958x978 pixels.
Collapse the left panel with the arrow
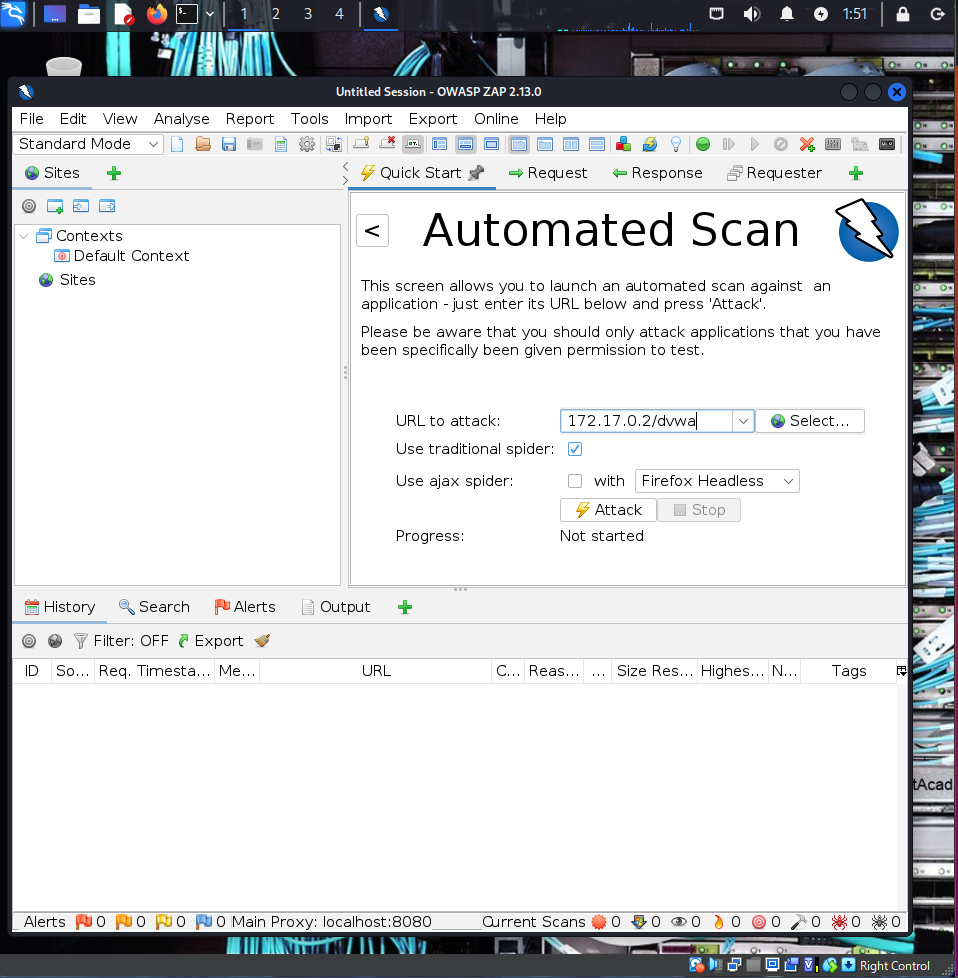click(x=346, y=167)
